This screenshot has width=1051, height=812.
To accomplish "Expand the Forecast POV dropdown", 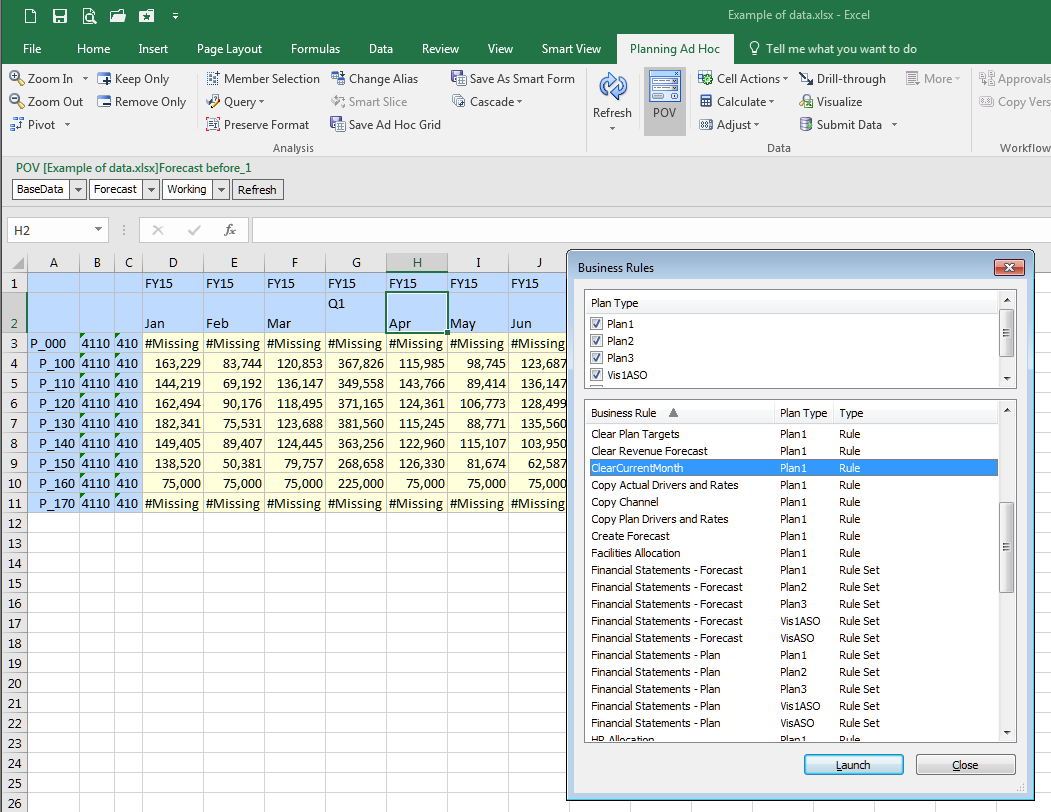I will point(152,190).
